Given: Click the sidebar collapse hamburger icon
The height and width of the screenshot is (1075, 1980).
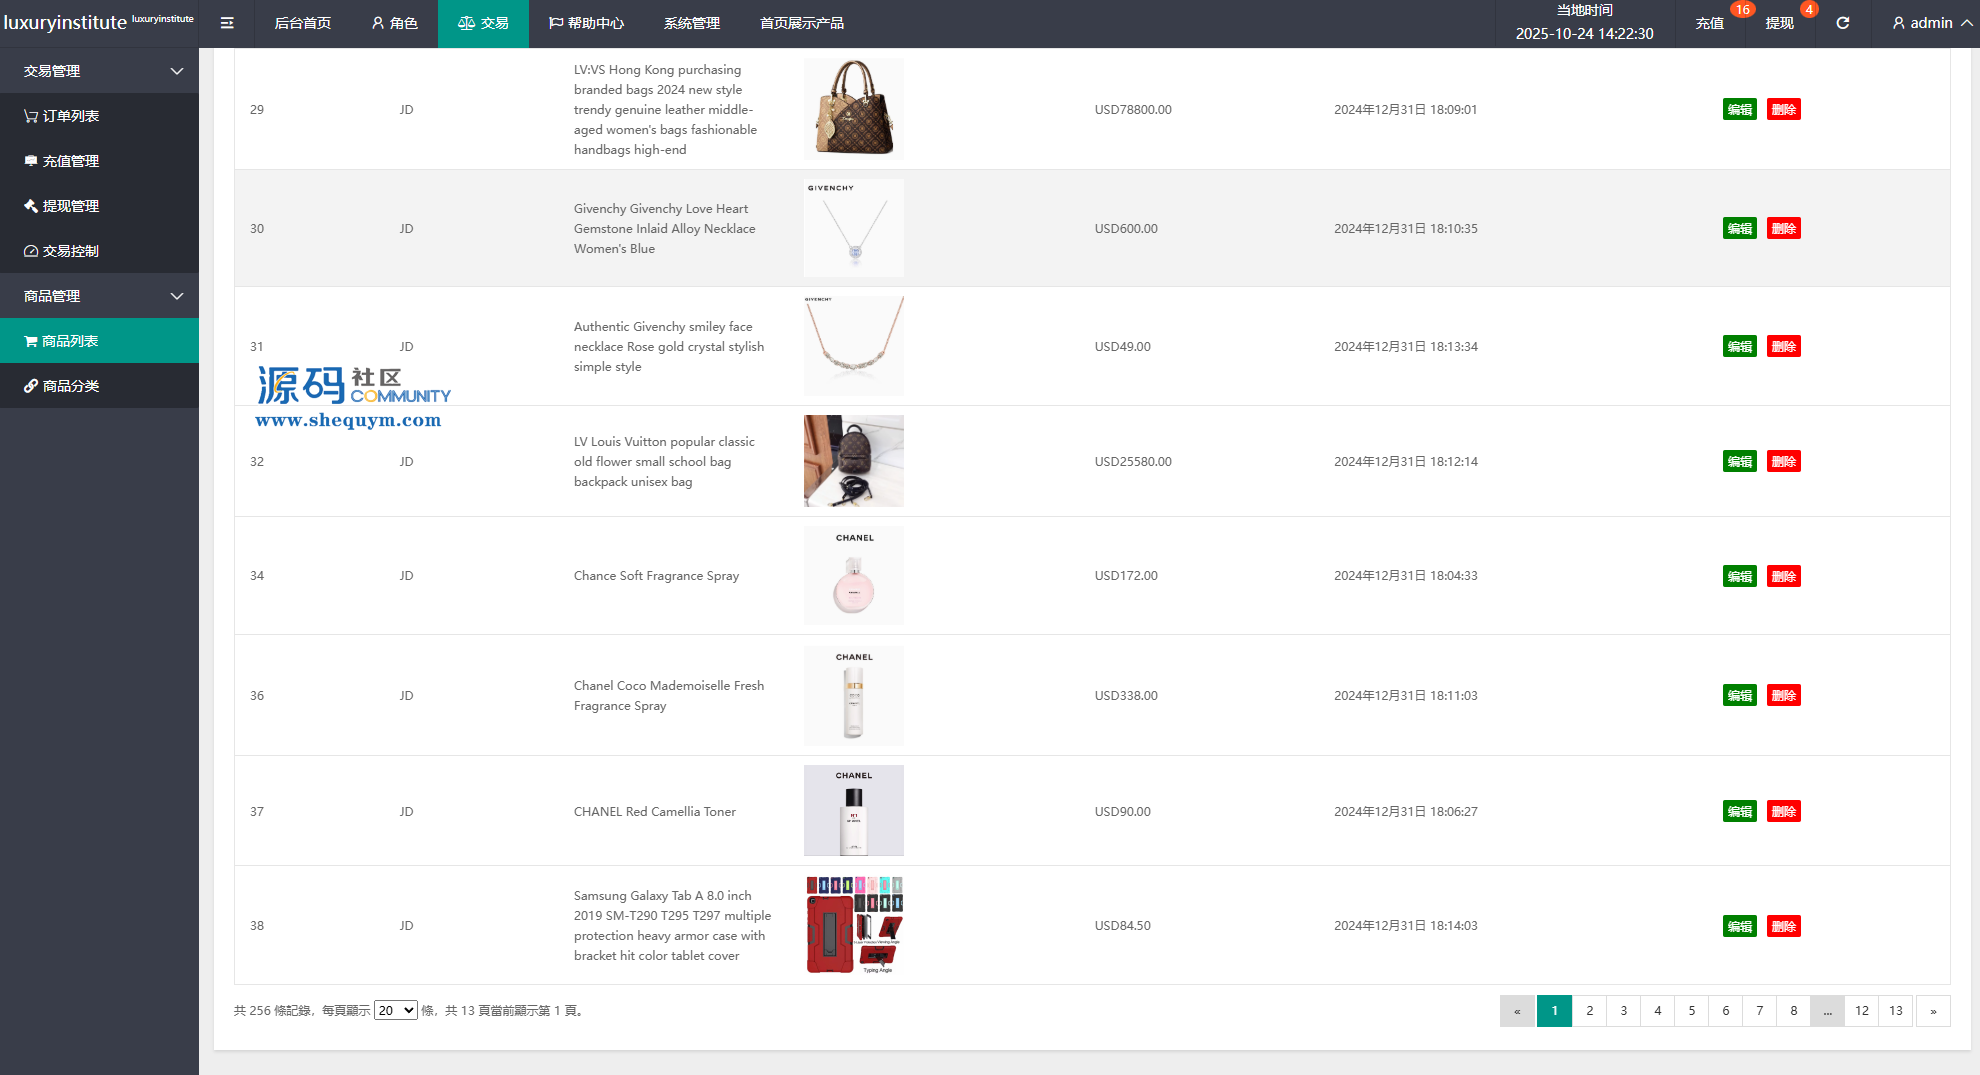Looking at the screenshot, I should 227,23.
